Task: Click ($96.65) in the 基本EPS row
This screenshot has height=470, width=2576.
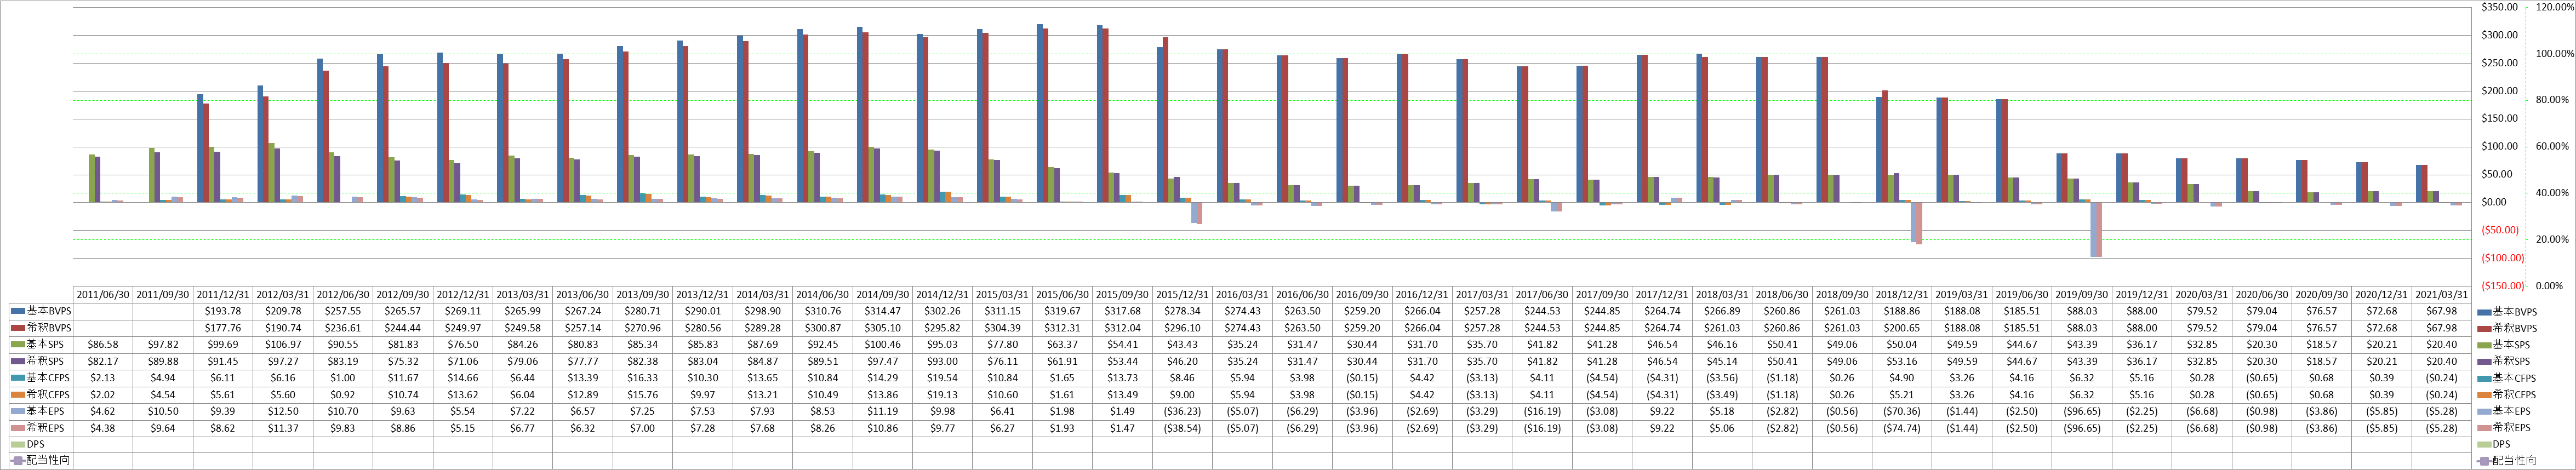Action: click(x=2083, y=411)
